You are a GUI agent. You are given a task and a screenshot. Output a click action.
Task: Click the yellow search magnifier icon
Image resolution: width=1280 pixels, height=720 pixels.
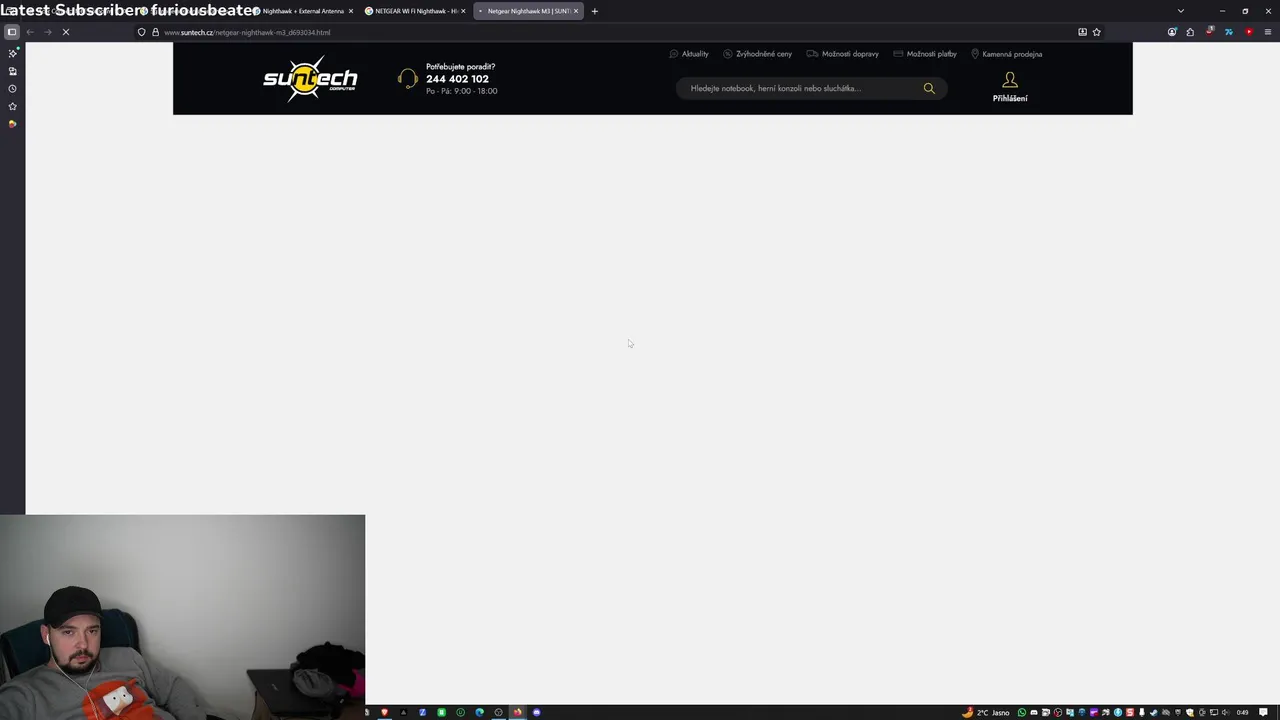pos(929,88)
